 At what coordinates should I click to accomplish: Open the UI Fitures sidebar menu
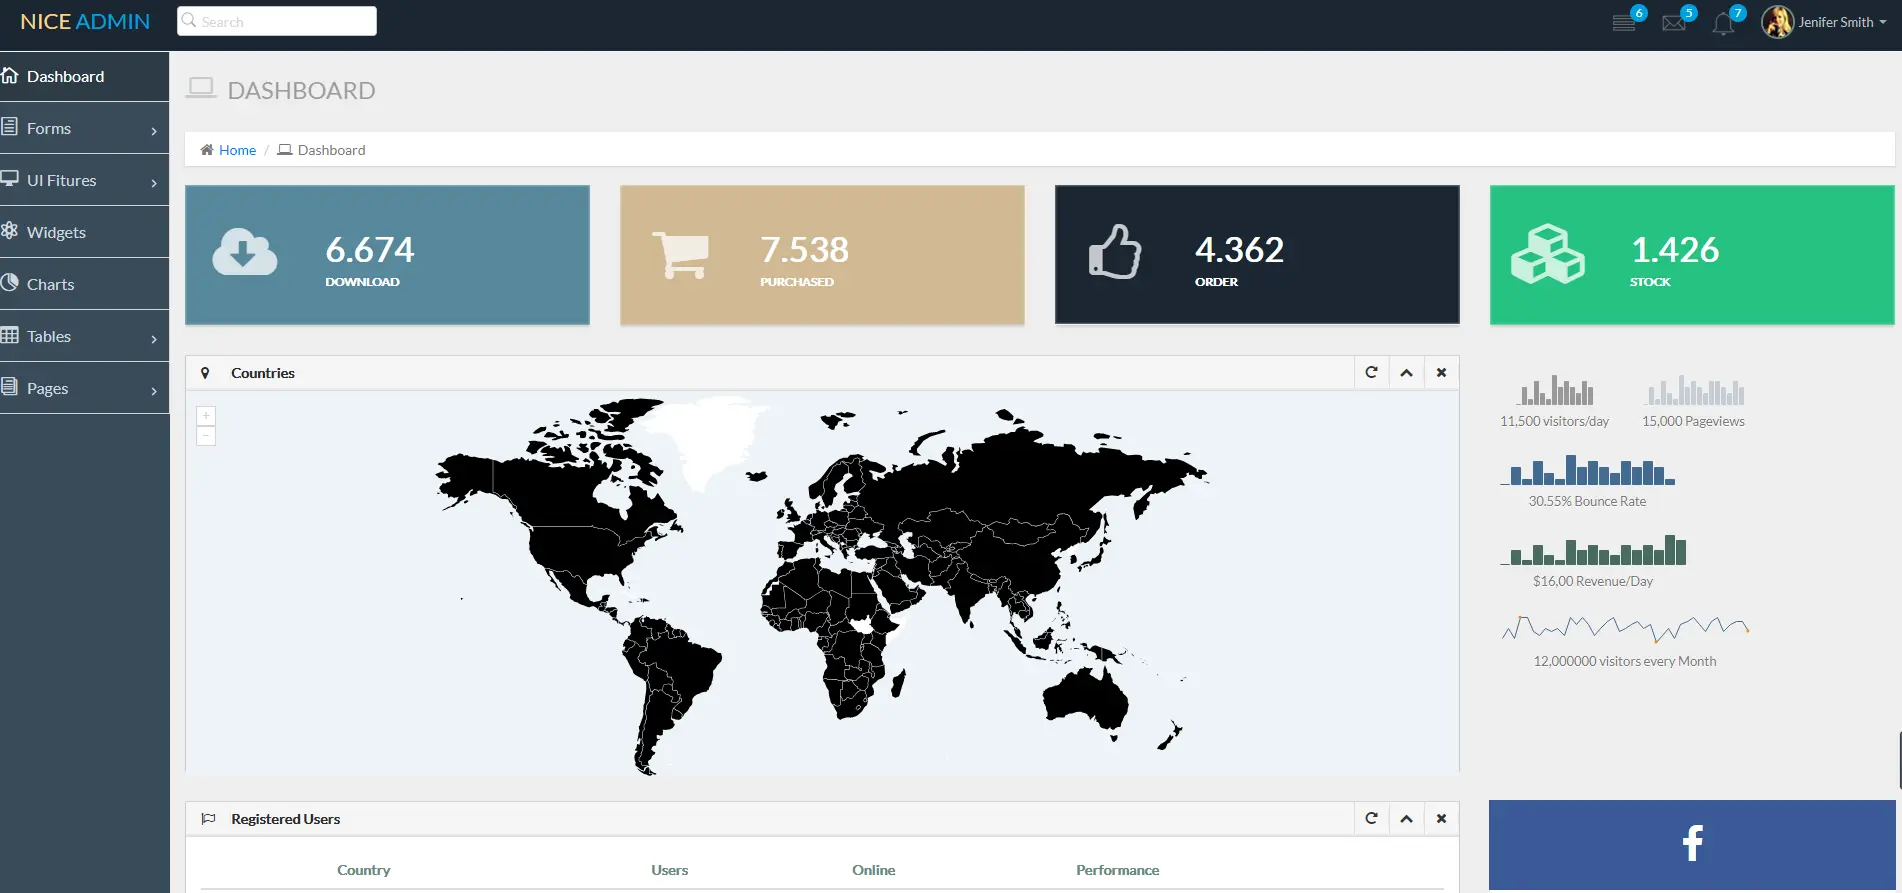84,180
